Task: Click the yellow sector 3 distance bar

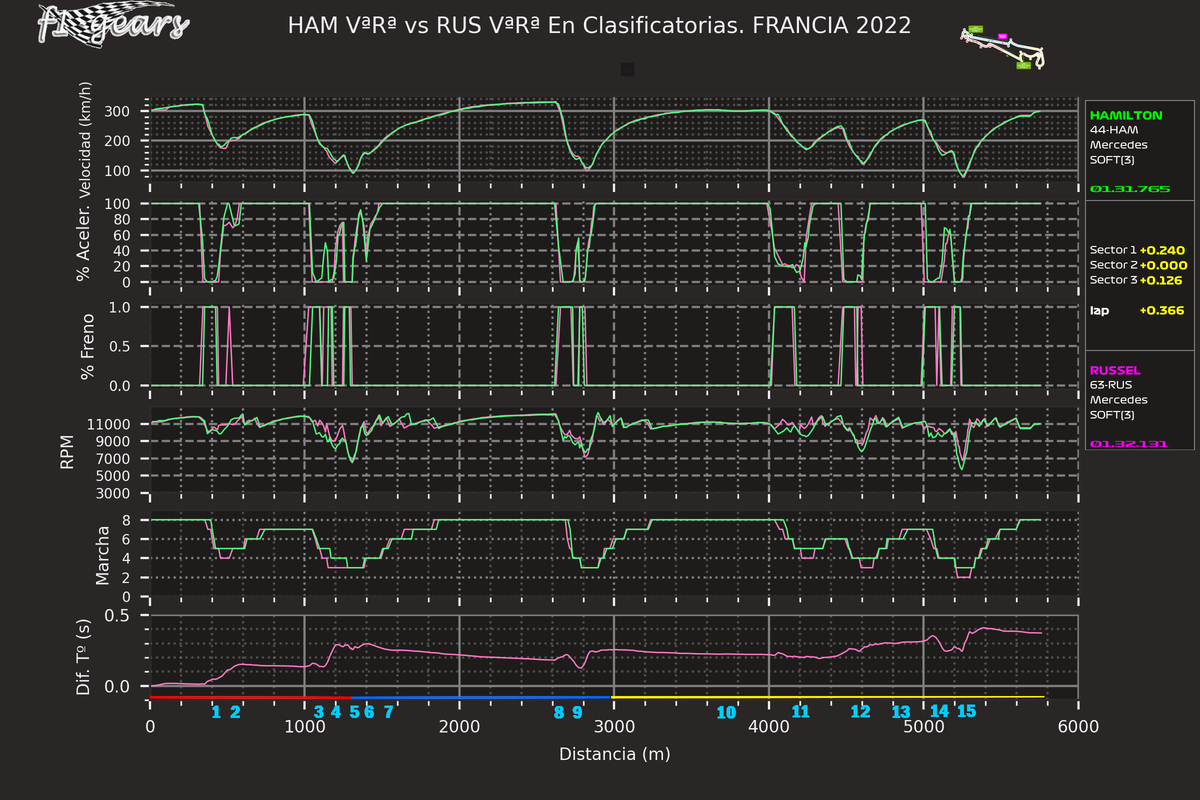Action: point(828,697)
